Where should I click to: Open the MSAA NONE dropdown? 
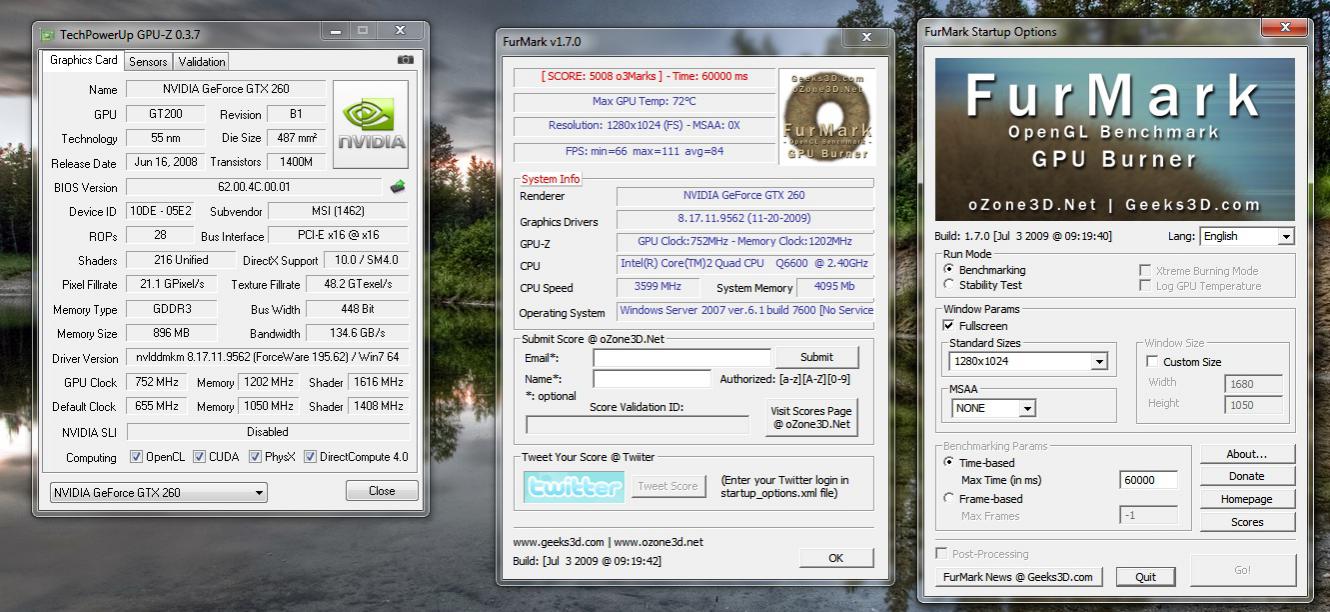[x=993, y=408]
